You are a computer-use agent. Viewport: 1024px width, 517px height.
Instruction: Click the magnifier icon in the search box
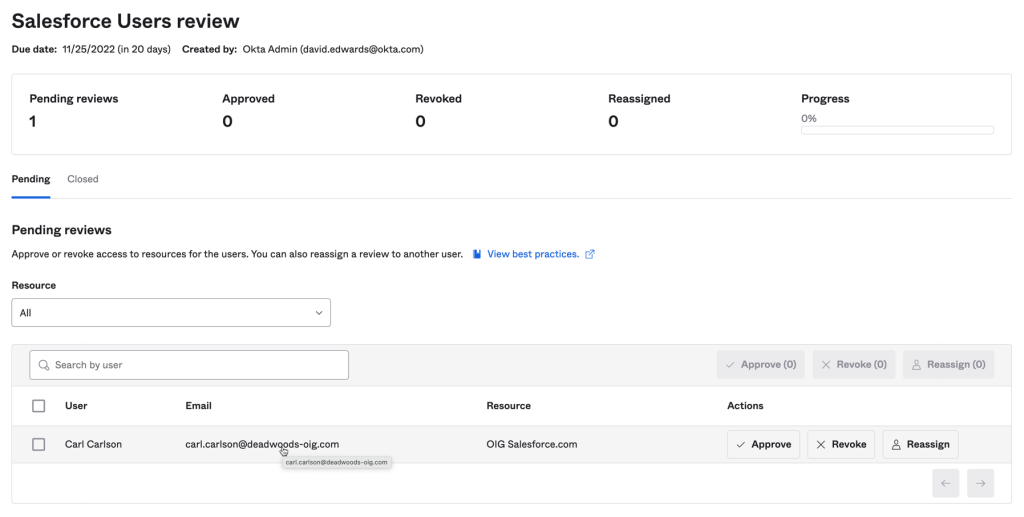[44, 365]
